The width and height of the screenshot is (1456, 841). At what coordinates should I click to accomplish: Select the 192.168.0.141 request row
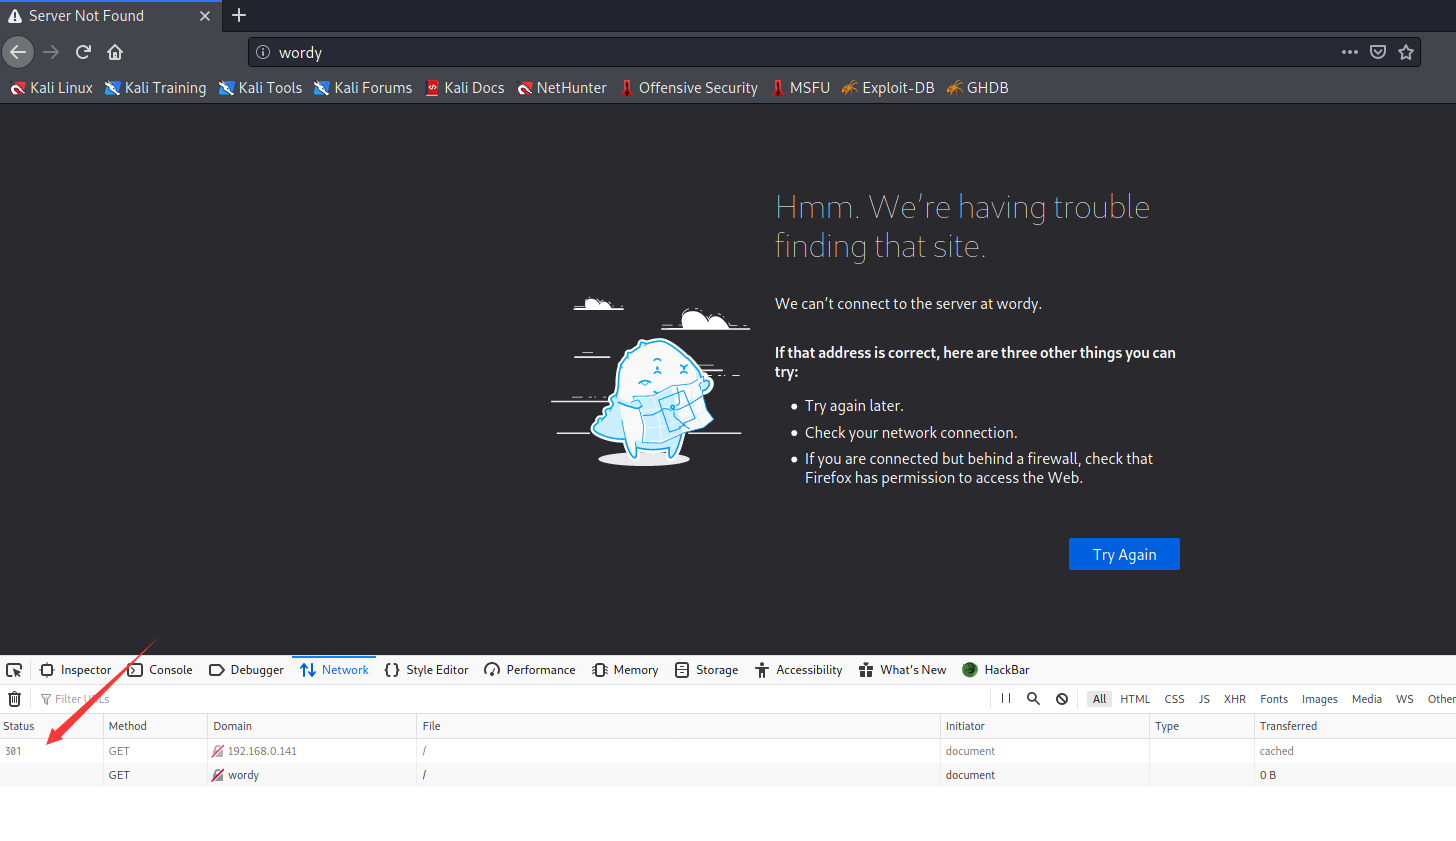[728, 751]
